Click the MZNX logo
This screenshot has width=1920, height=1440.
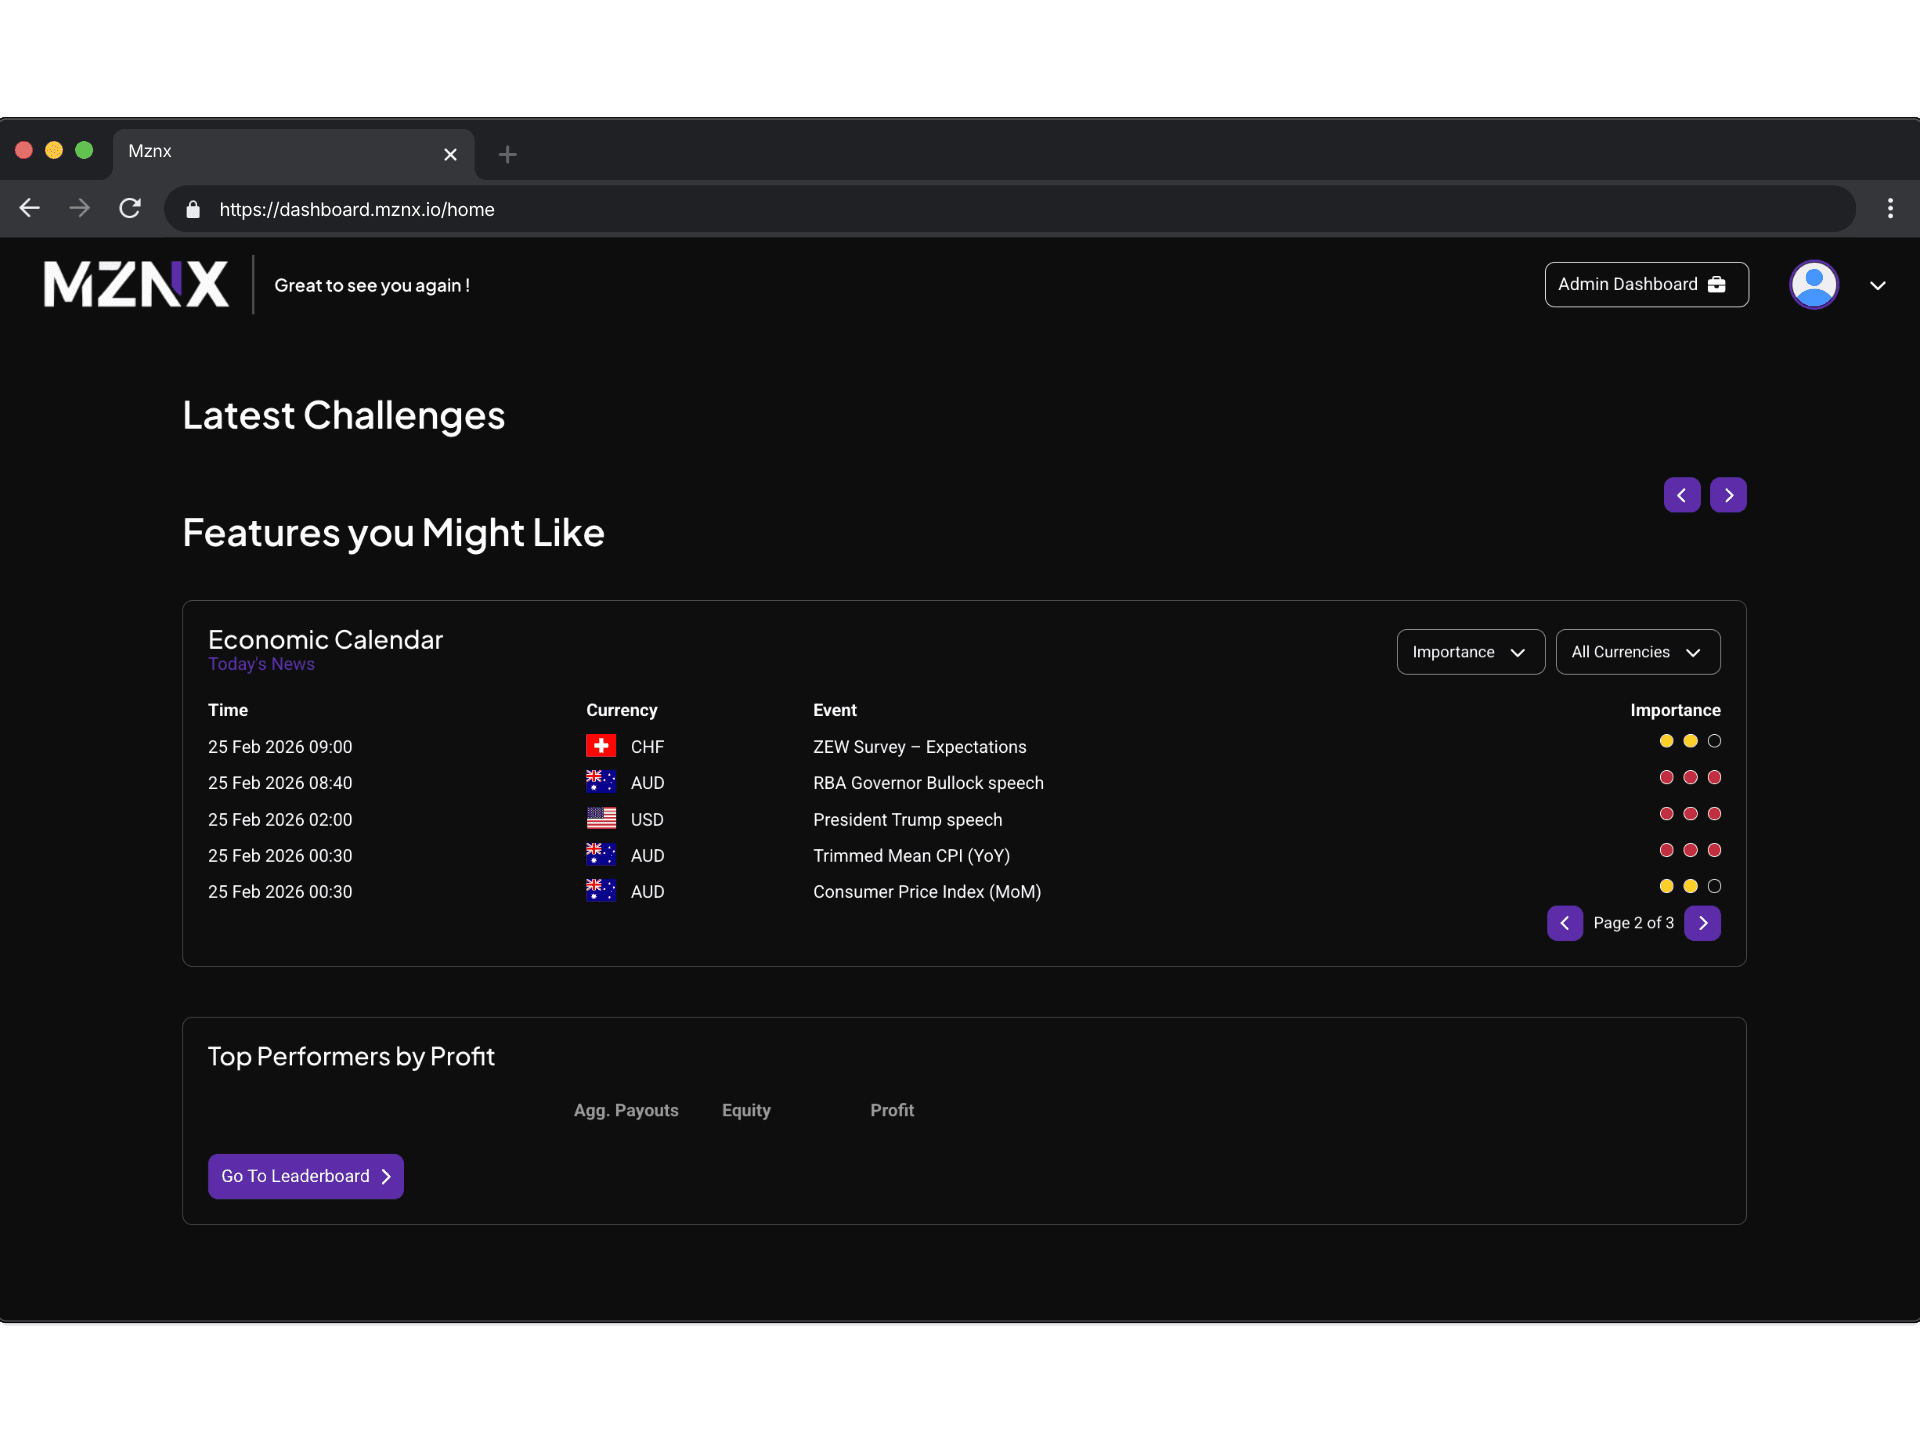[136, 284]
